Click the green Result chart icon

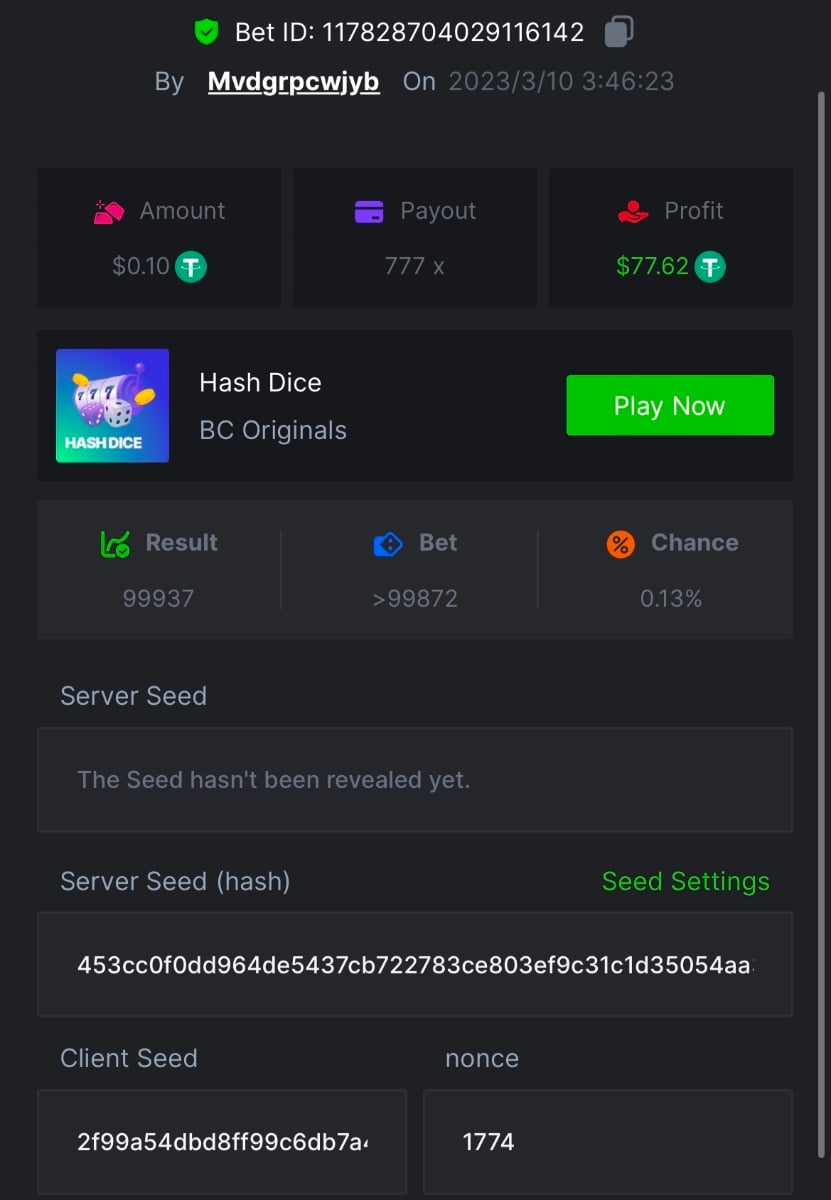[115, 543]
